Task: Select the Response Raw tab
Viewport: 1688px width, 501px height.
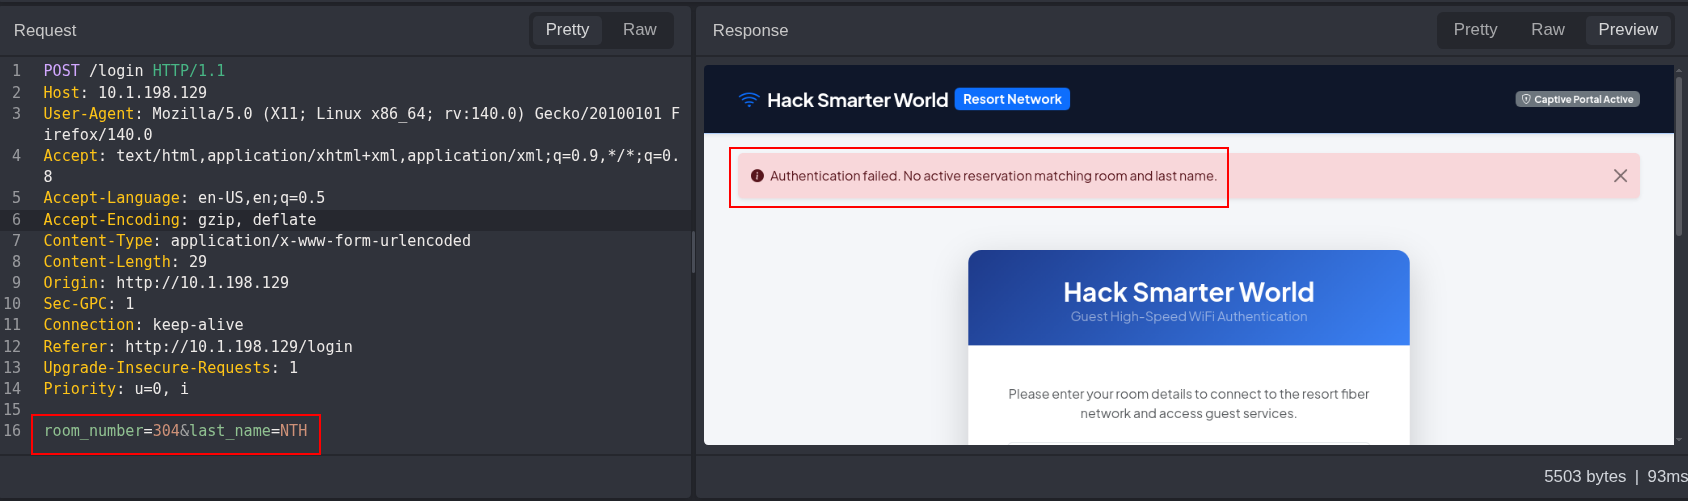Action: point(1547,30)
